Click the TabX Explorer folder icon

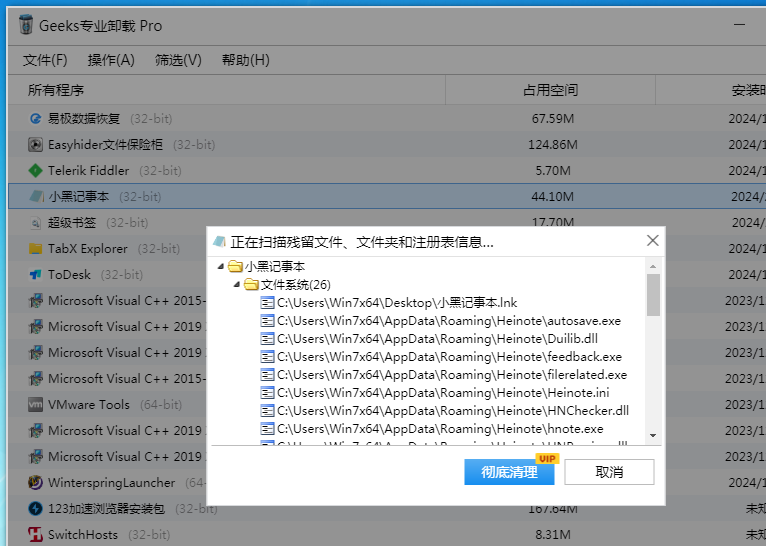point(36,248)
